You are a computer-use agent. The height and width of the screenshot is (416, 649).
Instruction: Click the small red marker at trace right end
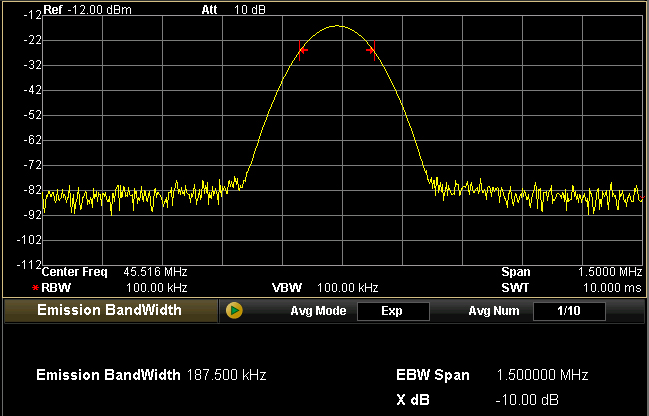642,198
